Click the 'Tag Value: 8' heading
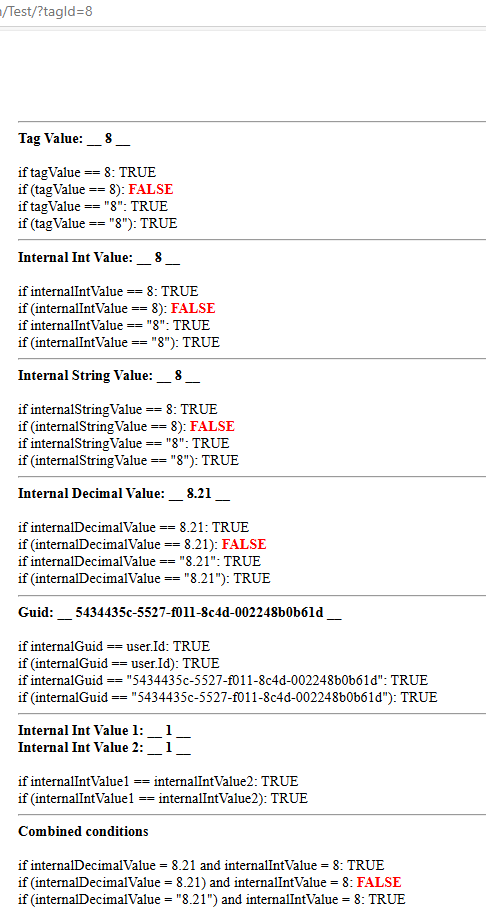486x917 pixels. click(74, 139)
